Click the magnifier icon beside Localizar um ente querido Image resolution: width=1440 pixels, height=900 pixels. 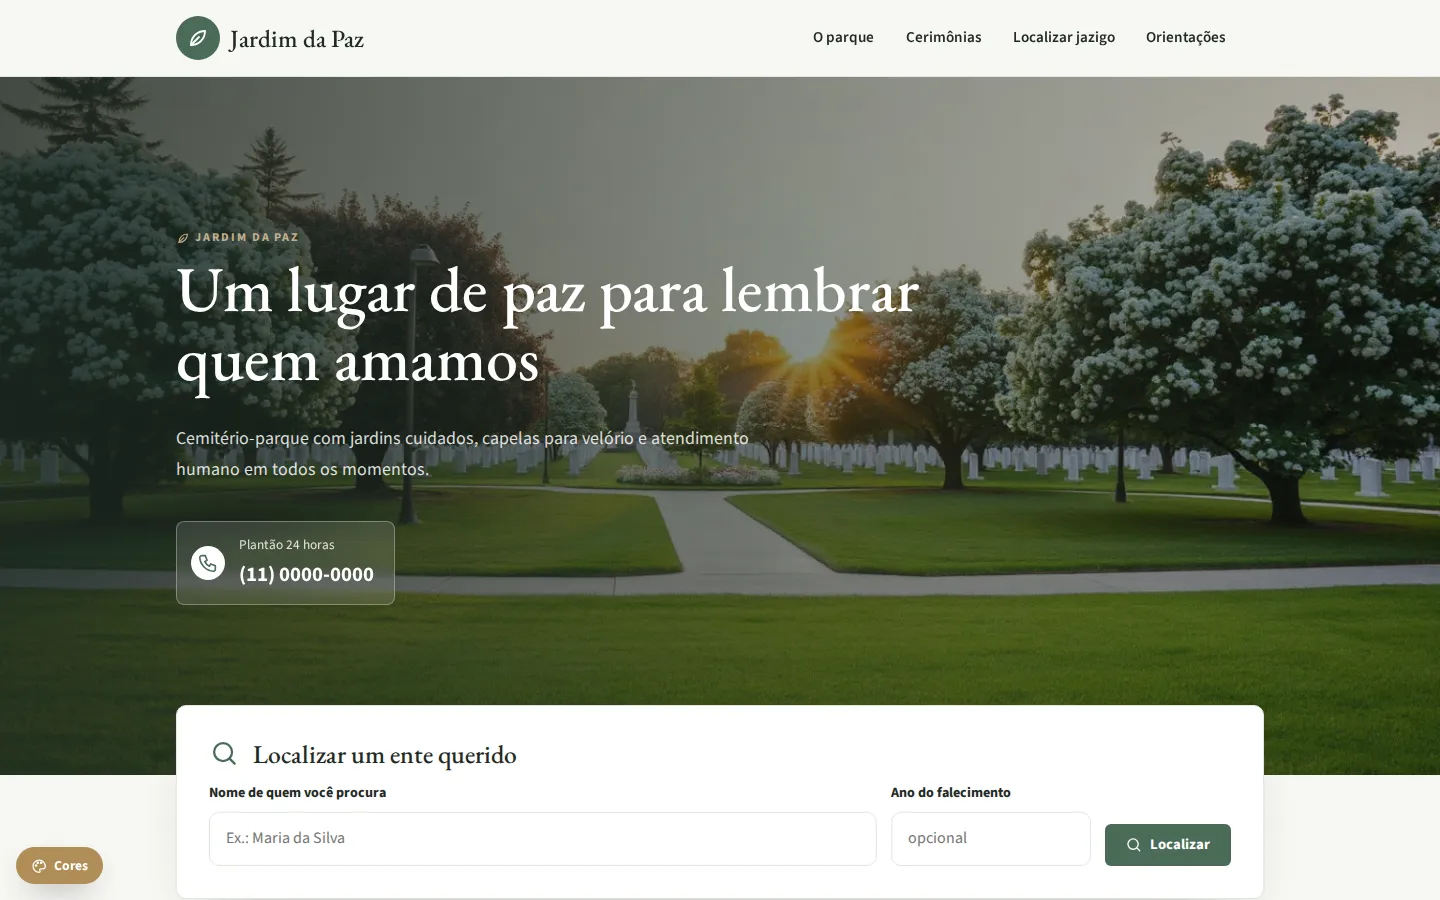[x=225, y=753]
